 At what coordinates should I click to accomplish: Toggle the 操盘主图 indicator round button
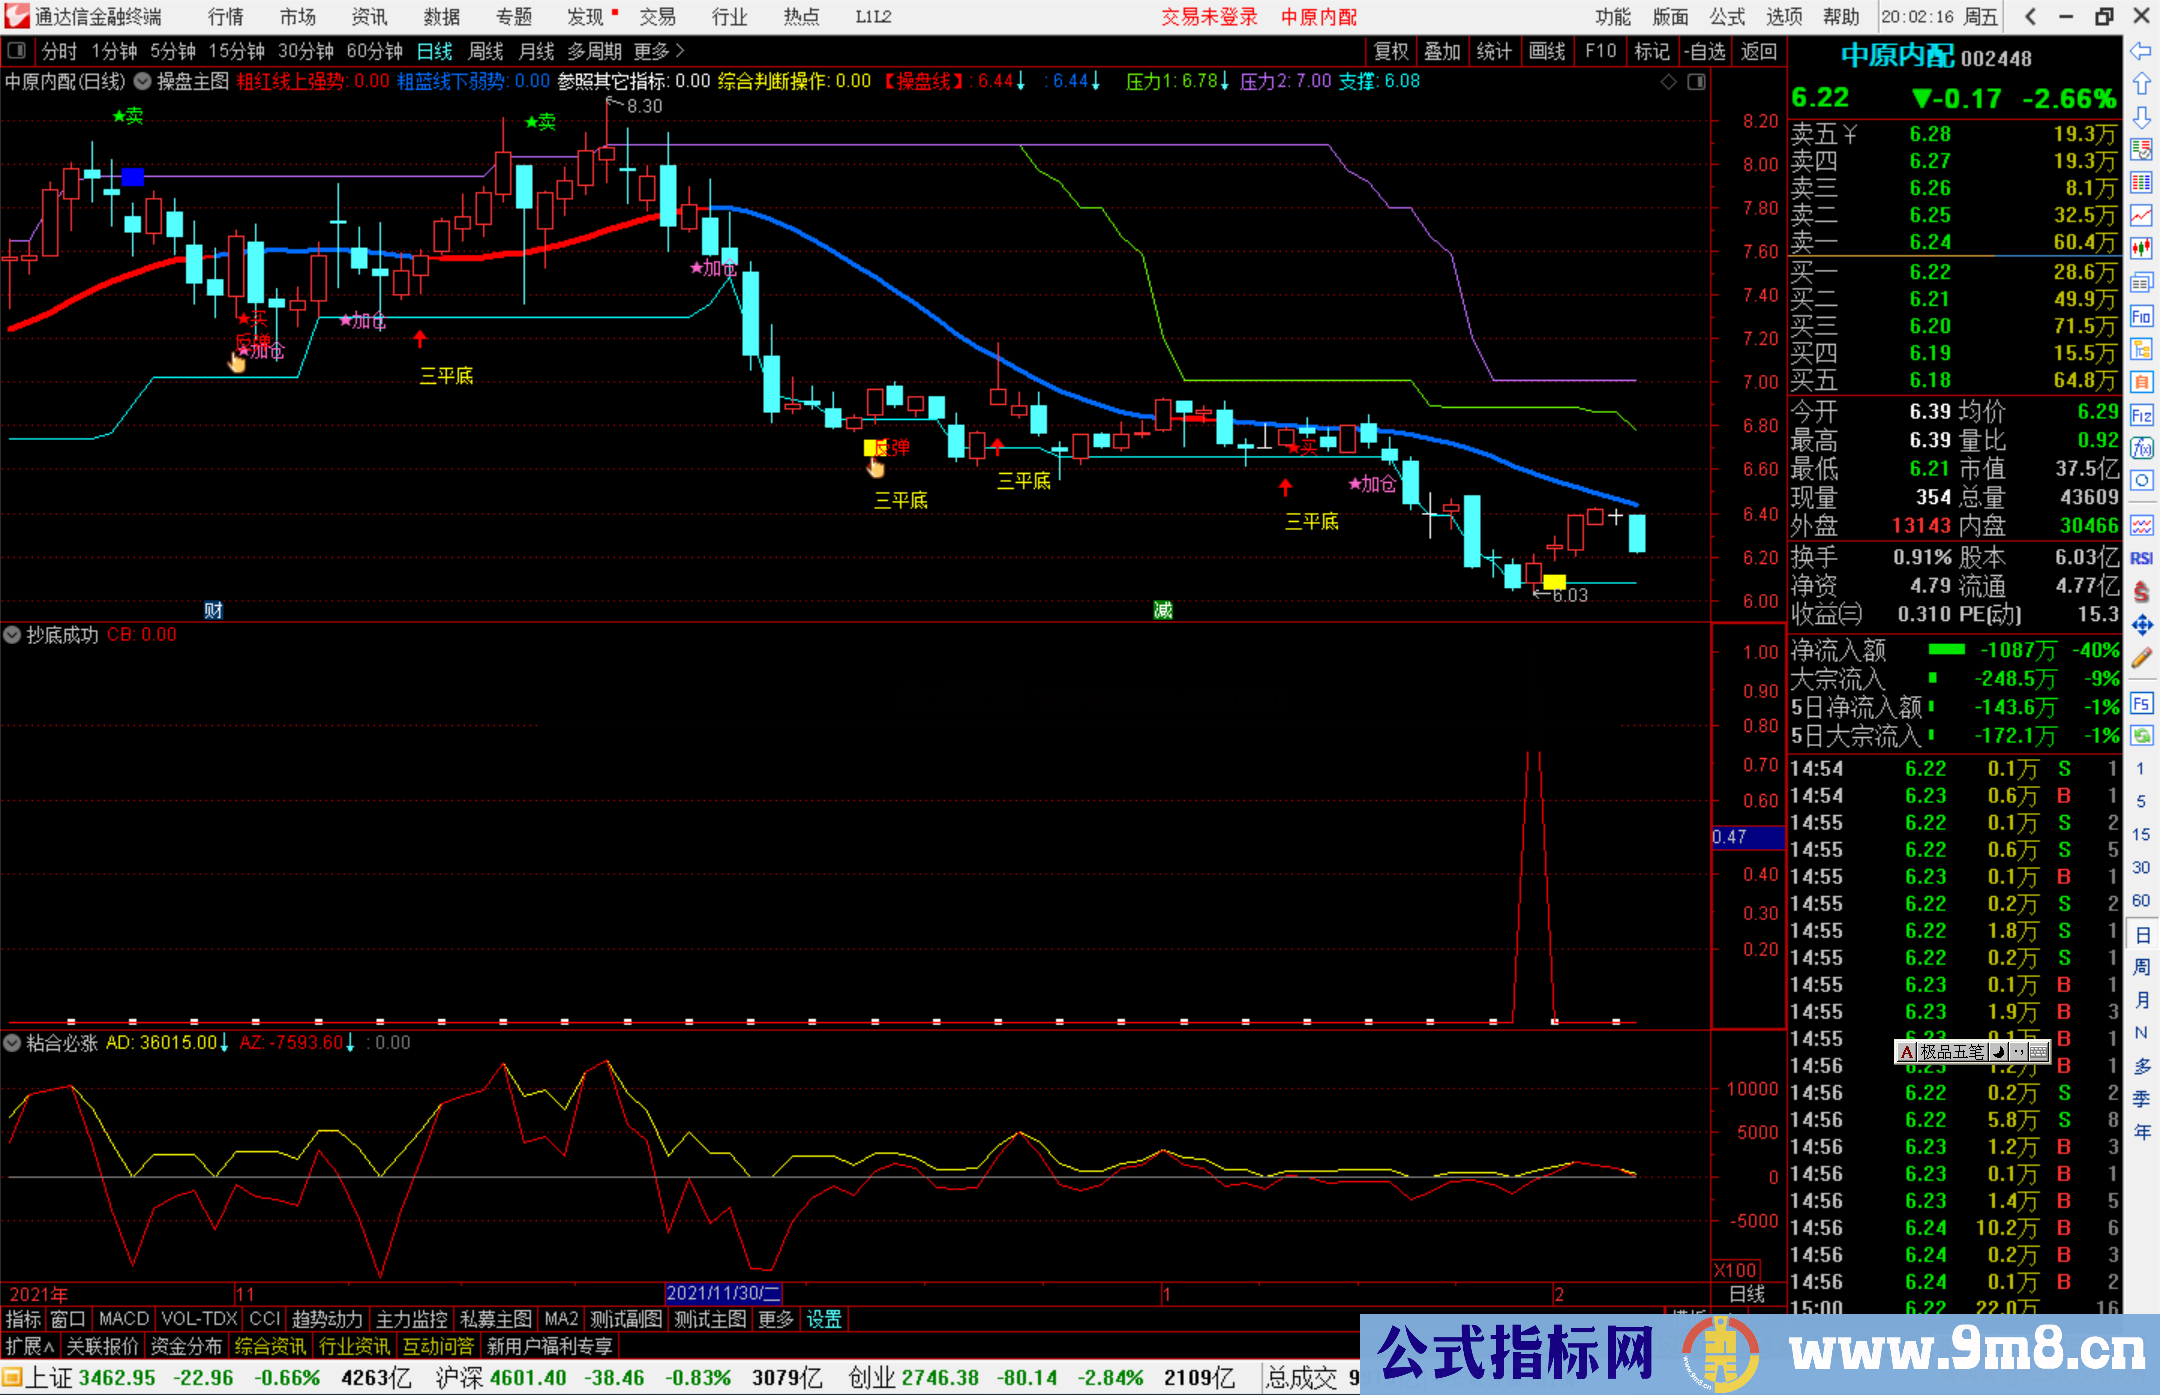click(143, 81)
